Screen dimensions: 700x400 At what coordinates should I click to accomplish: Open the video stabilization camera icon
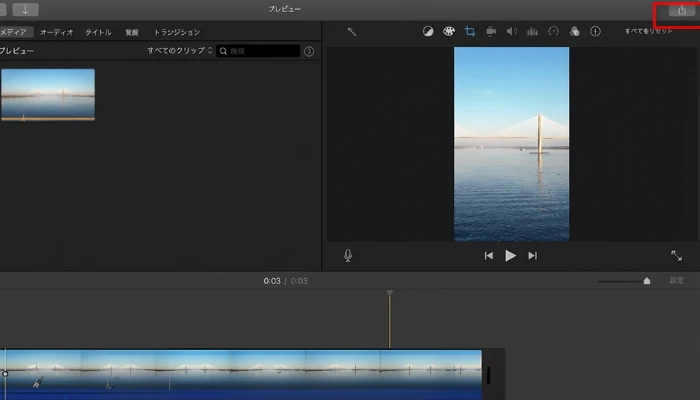click(x=491, y=32)
